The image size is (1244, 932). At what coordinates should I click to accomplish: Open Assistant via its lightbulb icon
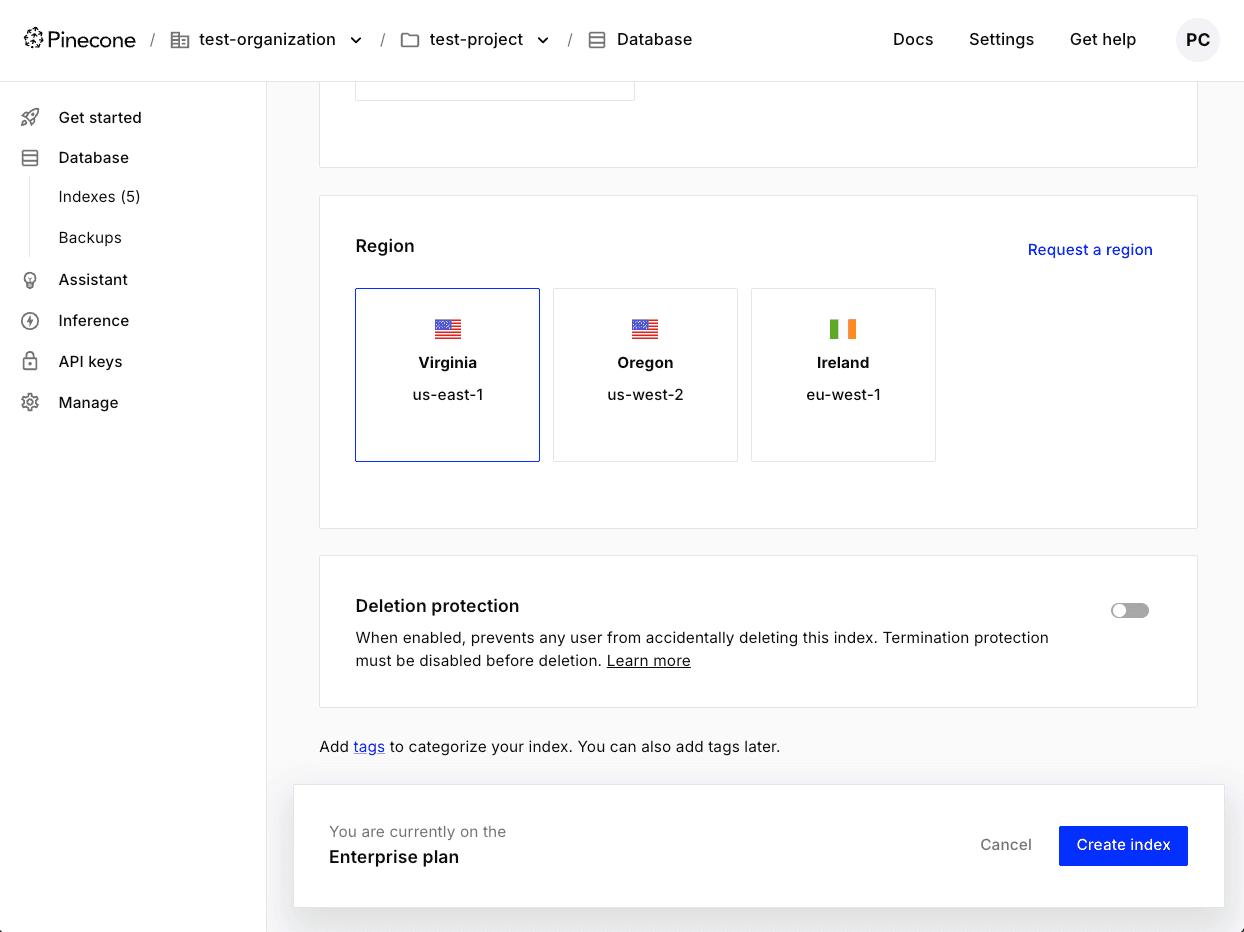[29, 280]
